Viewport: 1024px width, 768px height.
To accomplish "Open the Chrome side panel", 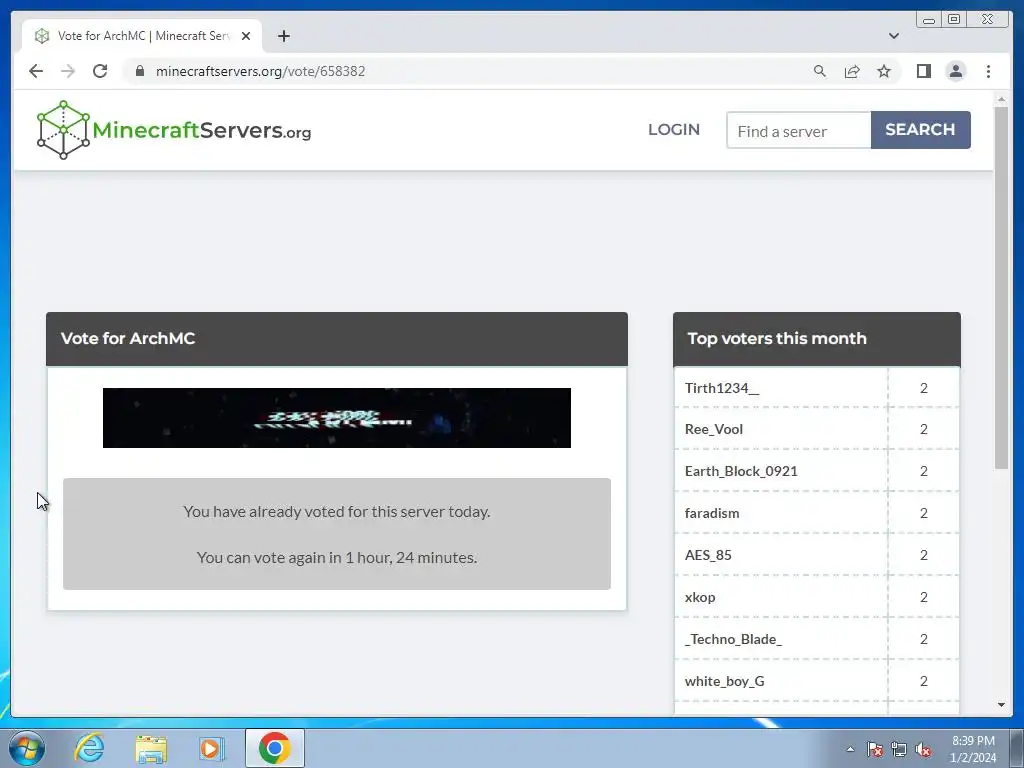I will point(923,71).
